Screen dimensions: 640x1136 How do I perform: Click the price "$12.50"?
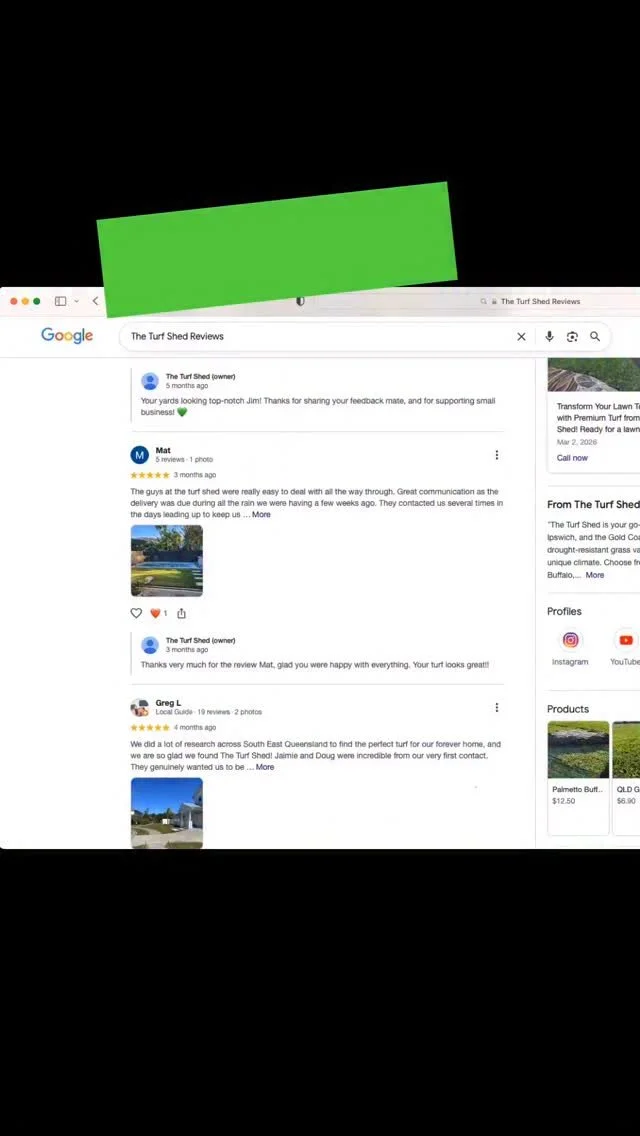point(563,801)
